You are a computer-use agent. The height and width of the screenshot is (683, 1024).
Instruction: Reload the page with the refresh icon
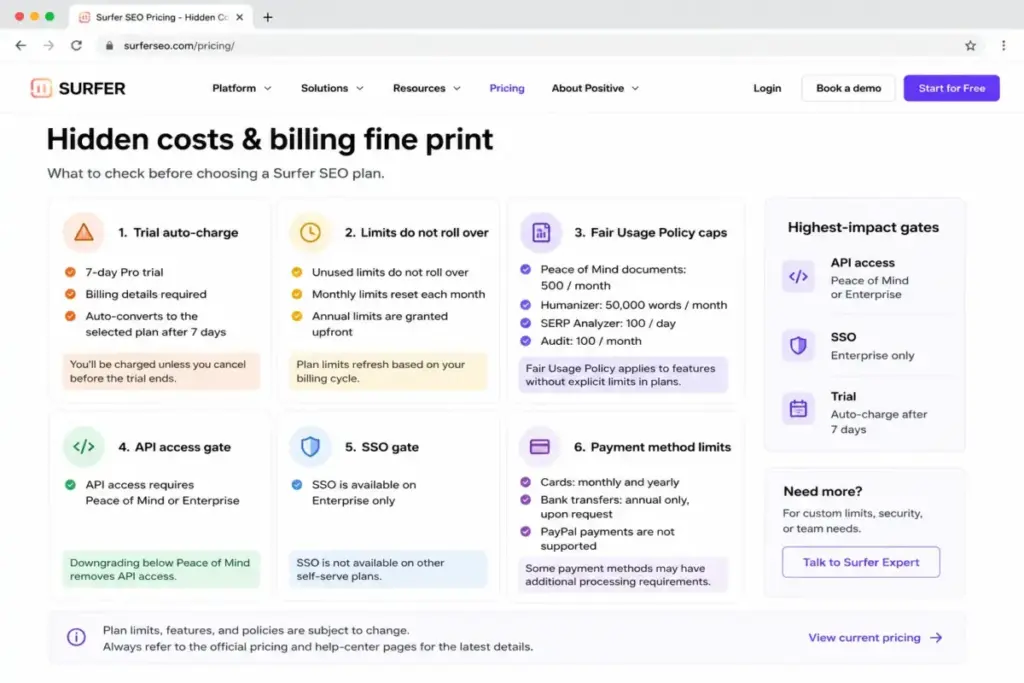click(76, 45)
